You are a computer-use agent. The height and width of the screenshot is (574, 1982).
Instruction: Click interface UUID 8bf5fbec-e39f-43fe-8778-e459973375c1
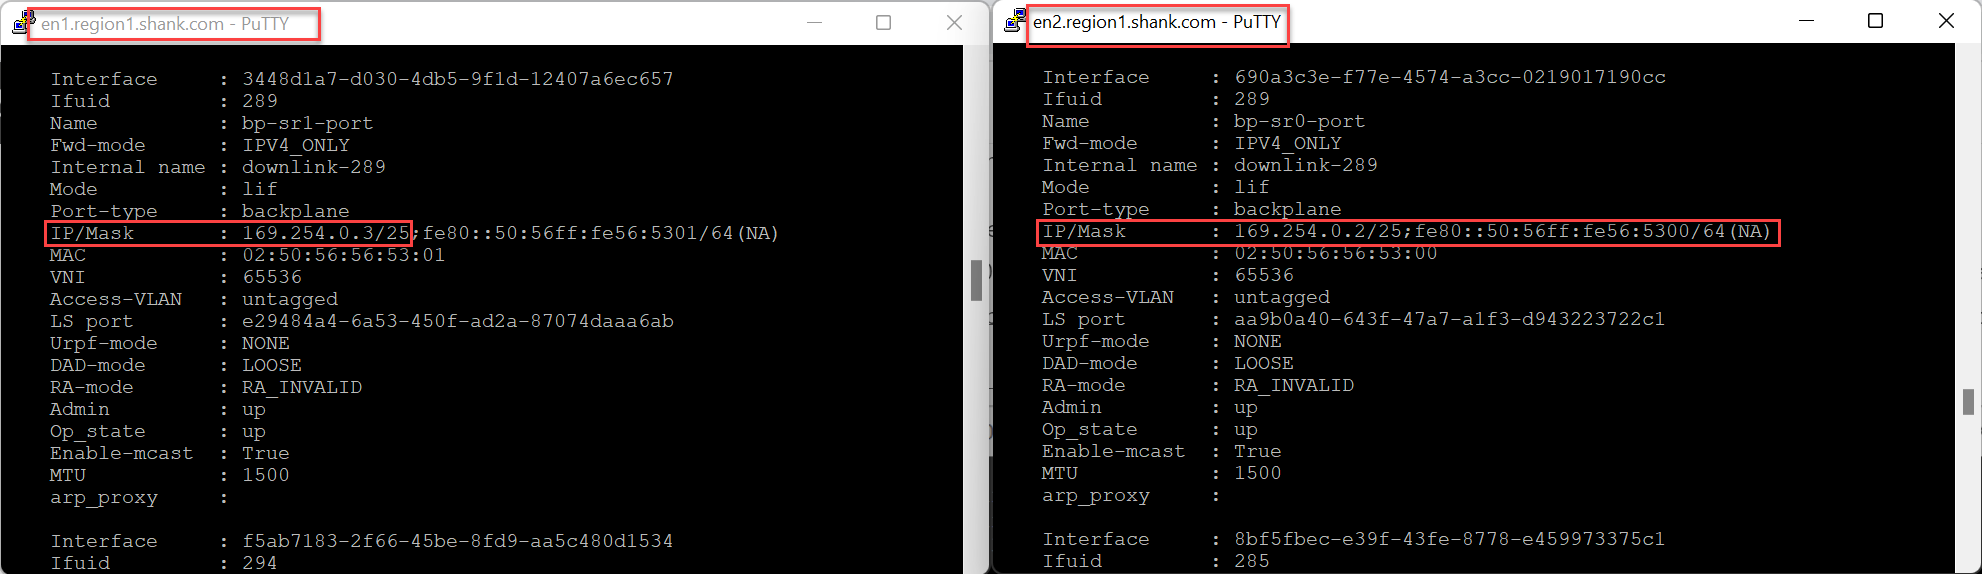coord(1450,539)
